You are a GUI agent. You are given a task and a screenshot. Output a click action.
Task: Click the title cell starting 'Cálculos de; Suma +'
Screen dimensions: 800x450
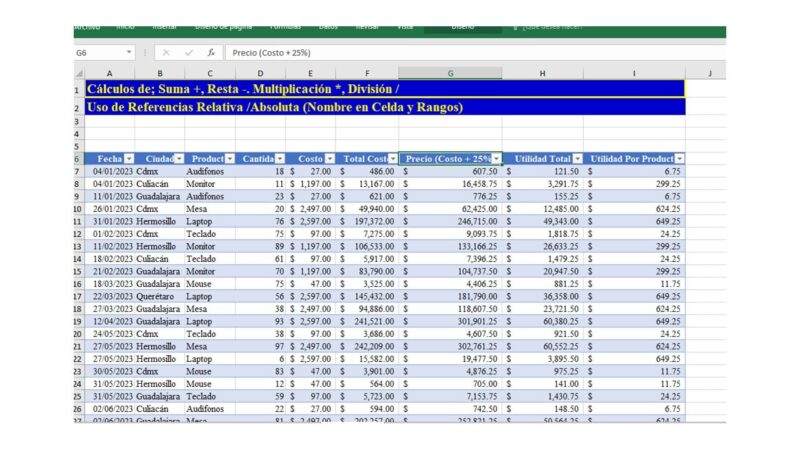385,89
